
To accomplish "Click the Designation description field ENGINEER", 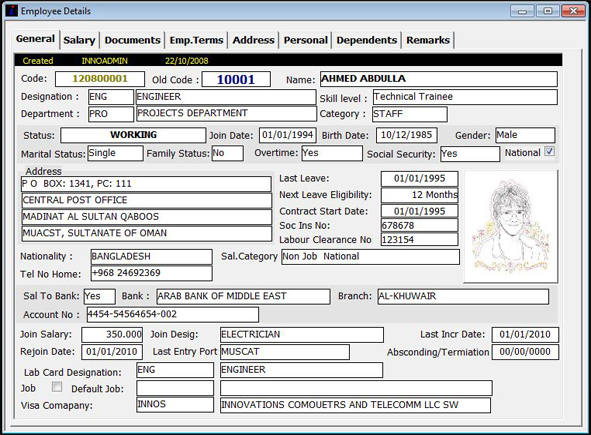I will coord(226,97).
